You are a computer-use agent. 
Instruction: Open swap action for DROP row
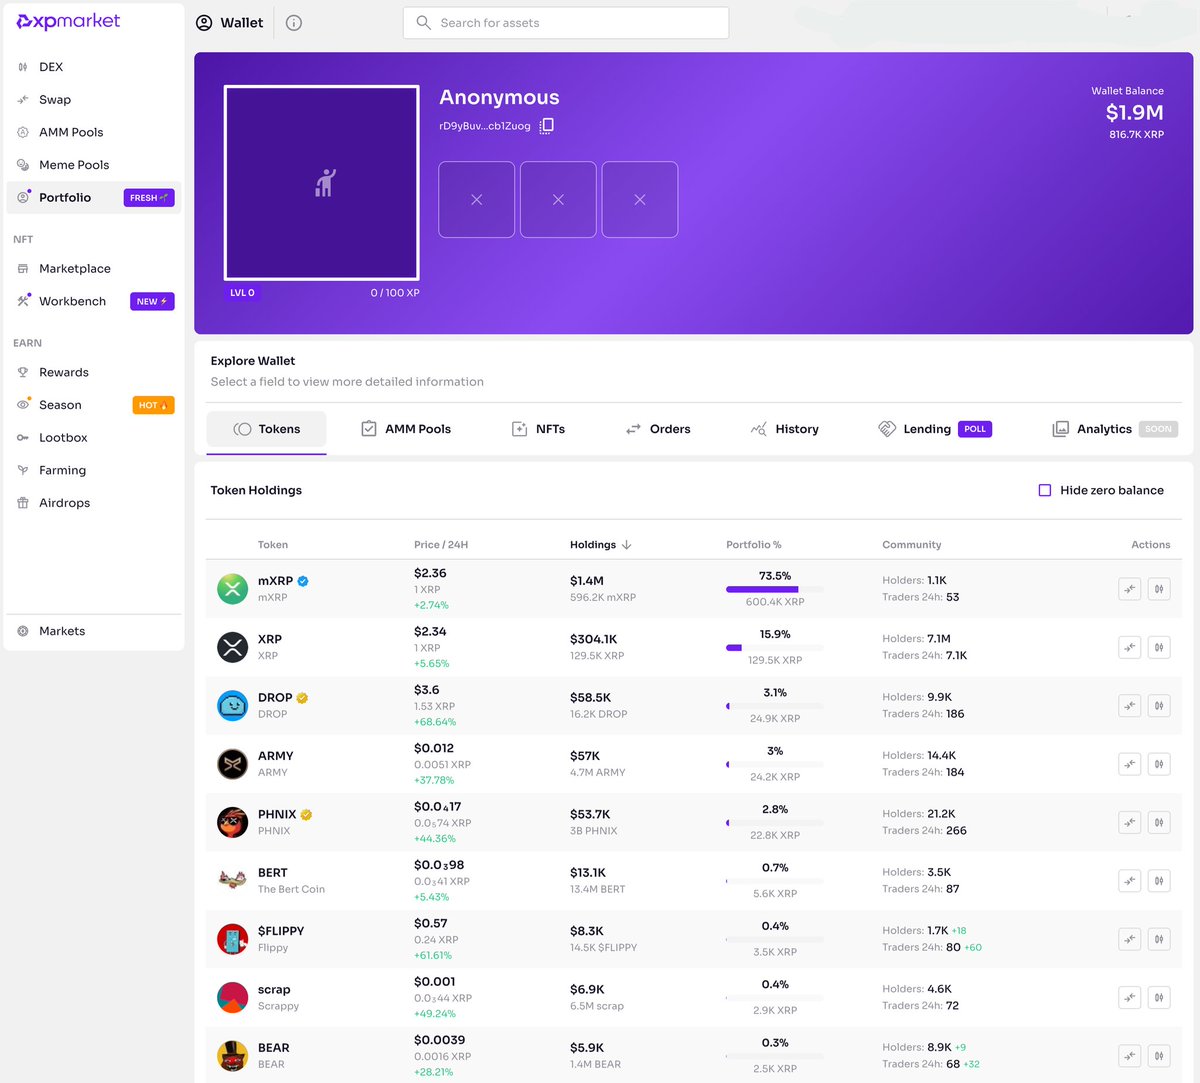[x=1130, y=706]
